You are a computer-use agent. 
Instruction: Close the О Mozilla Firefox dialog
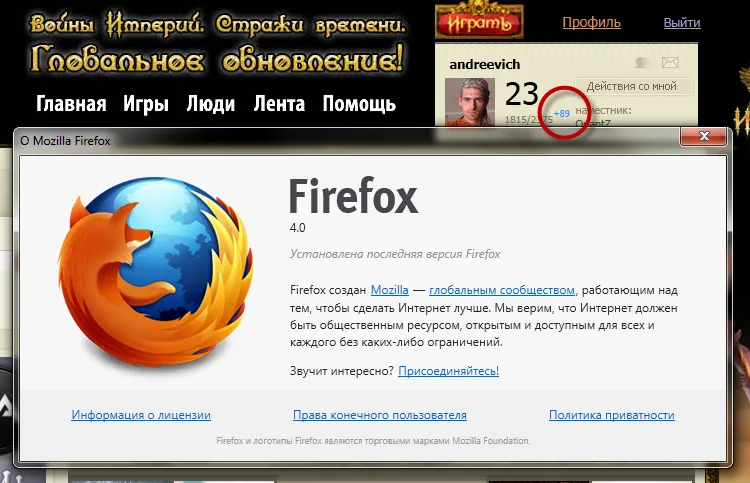[704, 136]
